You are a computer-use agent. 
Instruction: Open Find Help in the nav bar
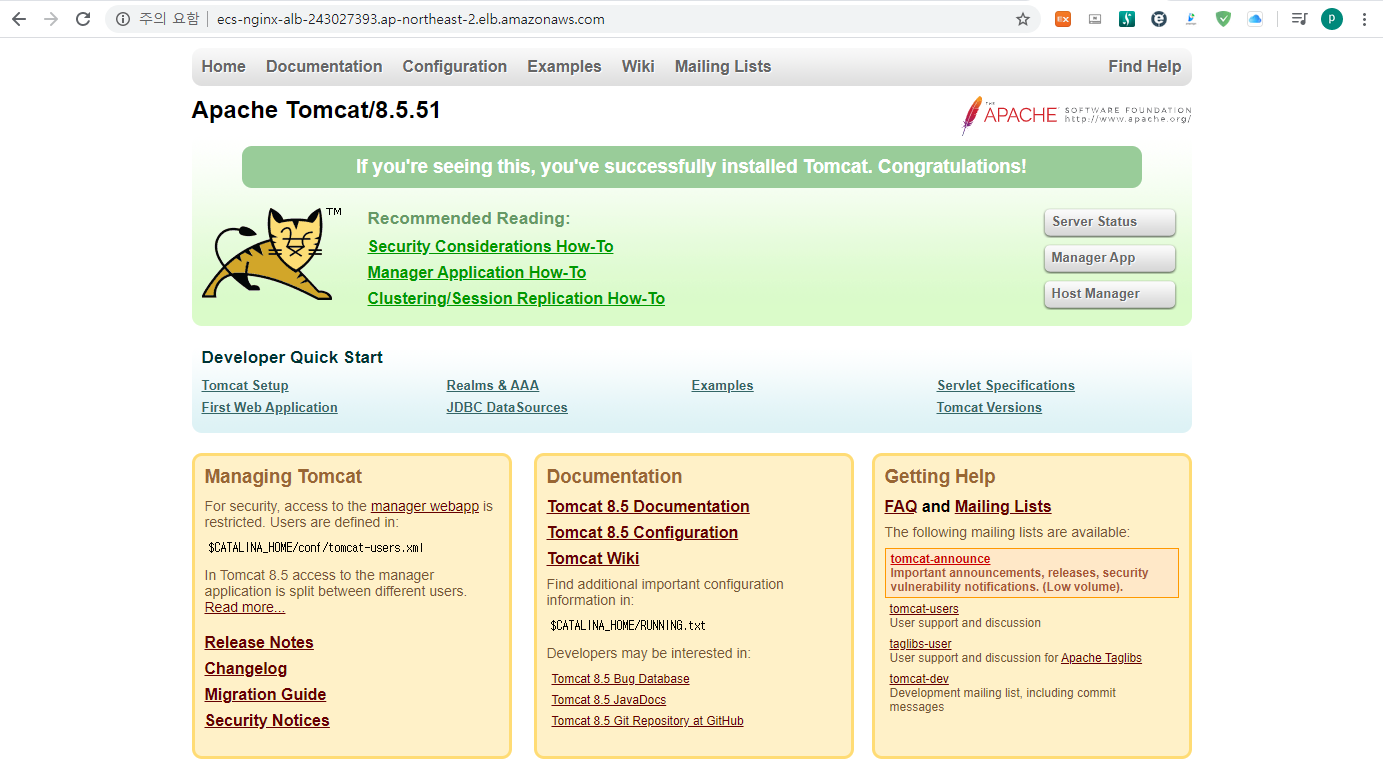pyautogui.click(x=1145, y=67)
